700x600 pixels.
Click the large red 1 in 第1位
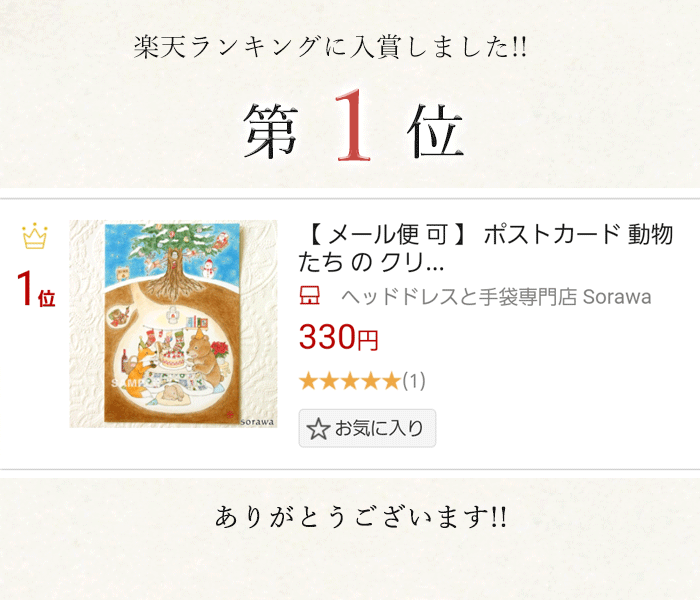[351, 124]
